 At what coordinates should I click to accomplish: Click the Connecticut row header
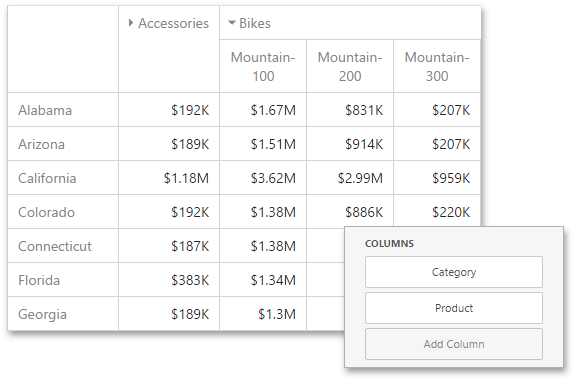coord(63,246)
